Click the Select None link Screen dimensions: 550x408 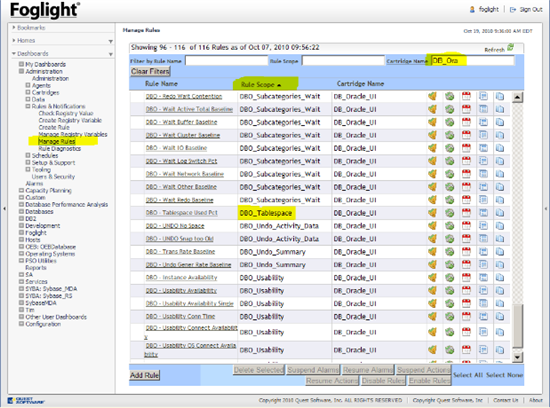tap(504, 375)
